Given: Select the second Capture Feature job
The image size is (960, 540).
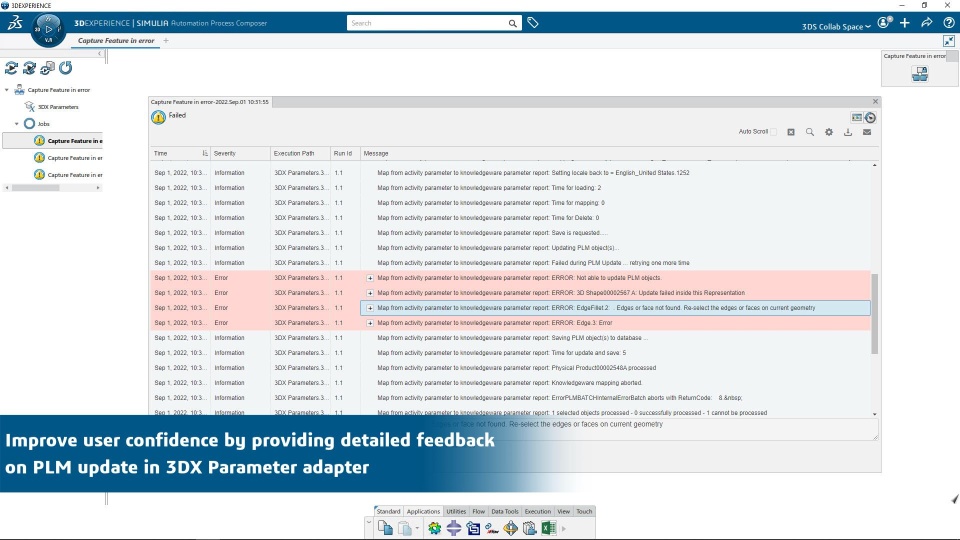Looking at the screenshot, I should 69,158.
